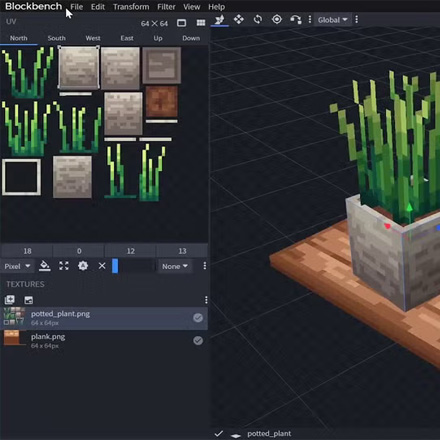Viewport: 440px width, 440px height.
Task: Edit the UV value field showing 12
Action: click(131, 251)
